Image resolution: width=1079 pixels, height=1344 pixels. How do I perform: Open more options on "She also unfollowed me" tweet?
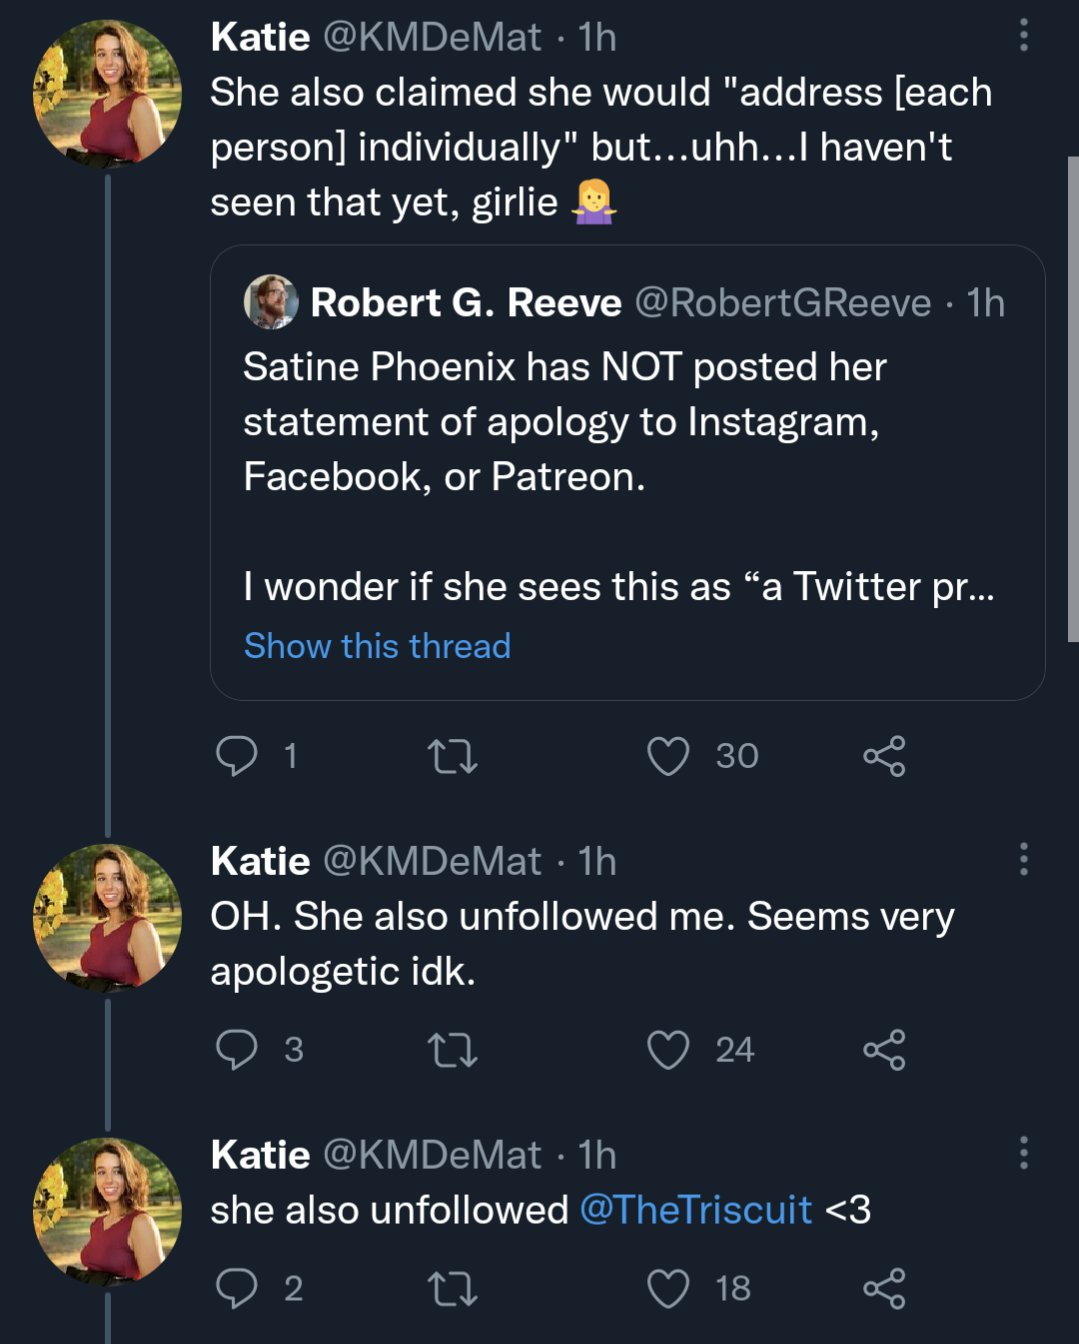(1023, 859)
